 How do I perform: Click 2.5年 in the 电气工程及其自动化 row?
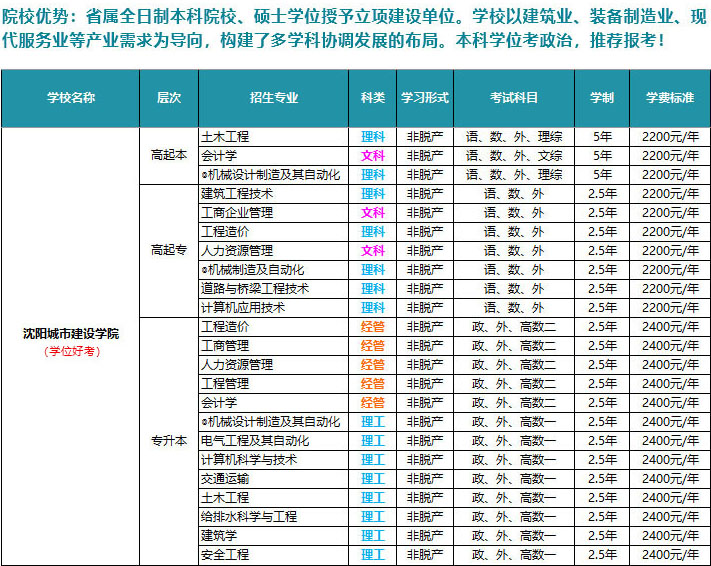(602, 441)
